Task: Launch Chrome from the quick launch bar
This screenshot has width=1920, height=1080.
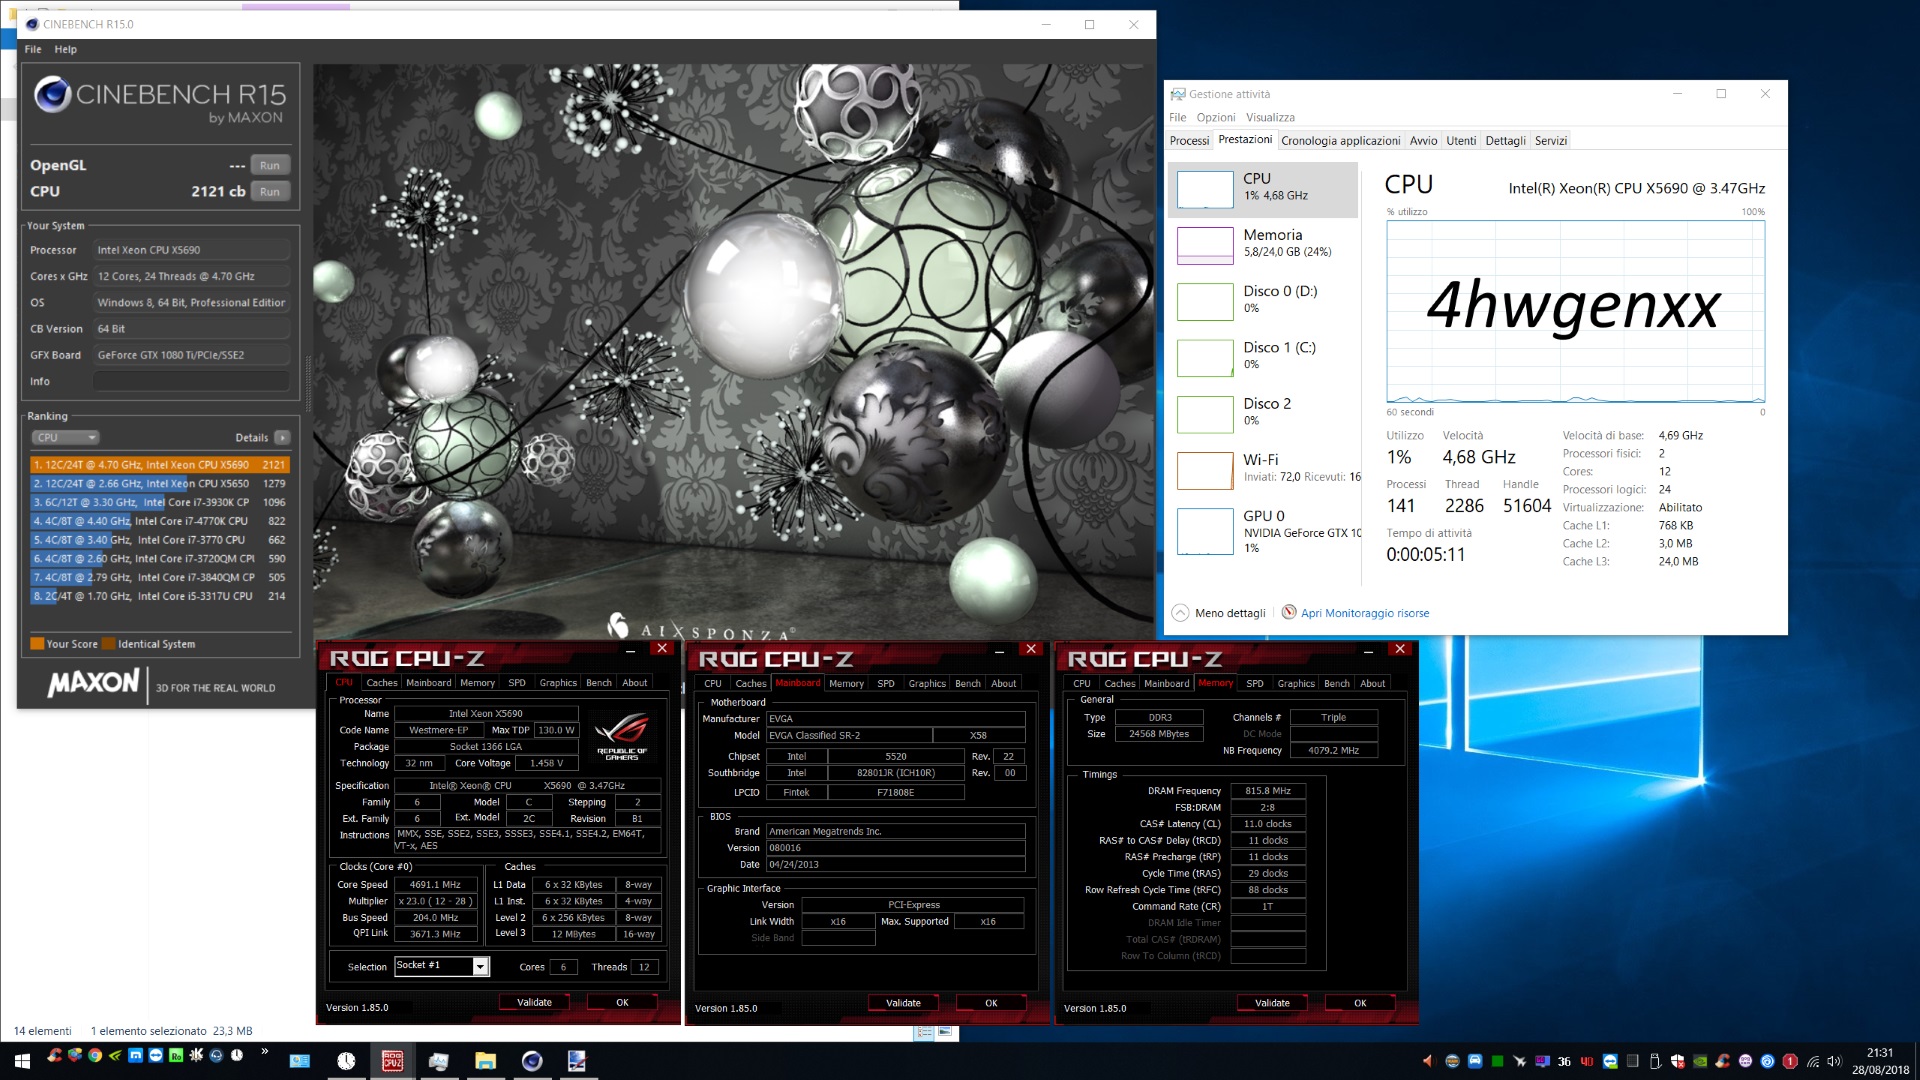Action: click(x=95, y=1055)
